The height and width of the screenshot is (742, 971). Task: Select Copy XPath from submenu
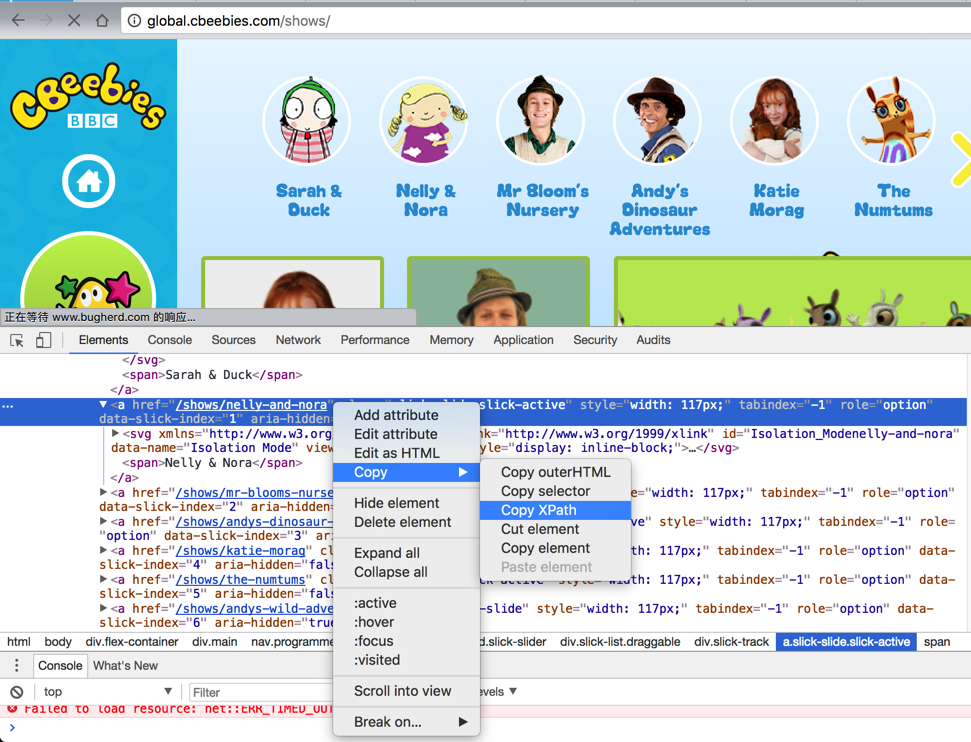click(555, 510)
